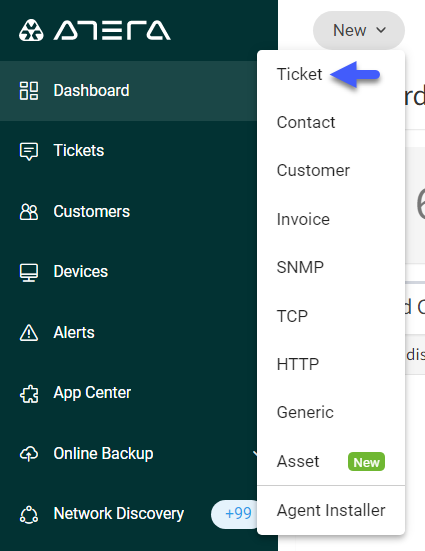
Task: Click the Online Backup cloud icon
Action: [x=29, y=454]
